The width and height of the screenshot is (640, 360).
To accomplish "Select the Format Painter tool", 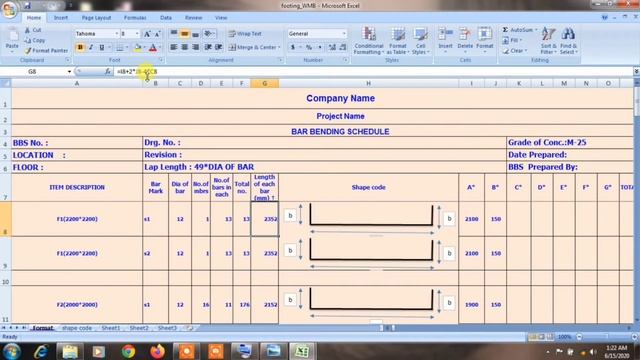I will 46,51.
